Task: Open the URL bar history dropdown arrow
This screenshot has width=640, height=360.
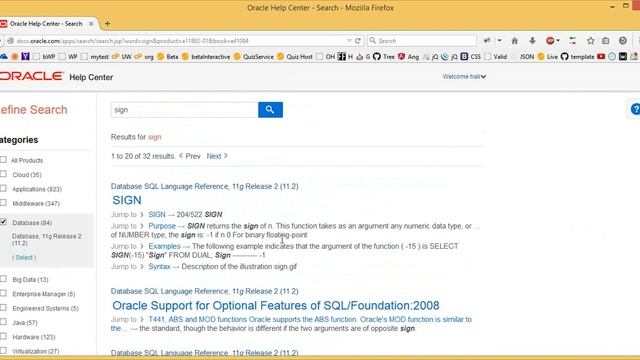Action: 349,41
